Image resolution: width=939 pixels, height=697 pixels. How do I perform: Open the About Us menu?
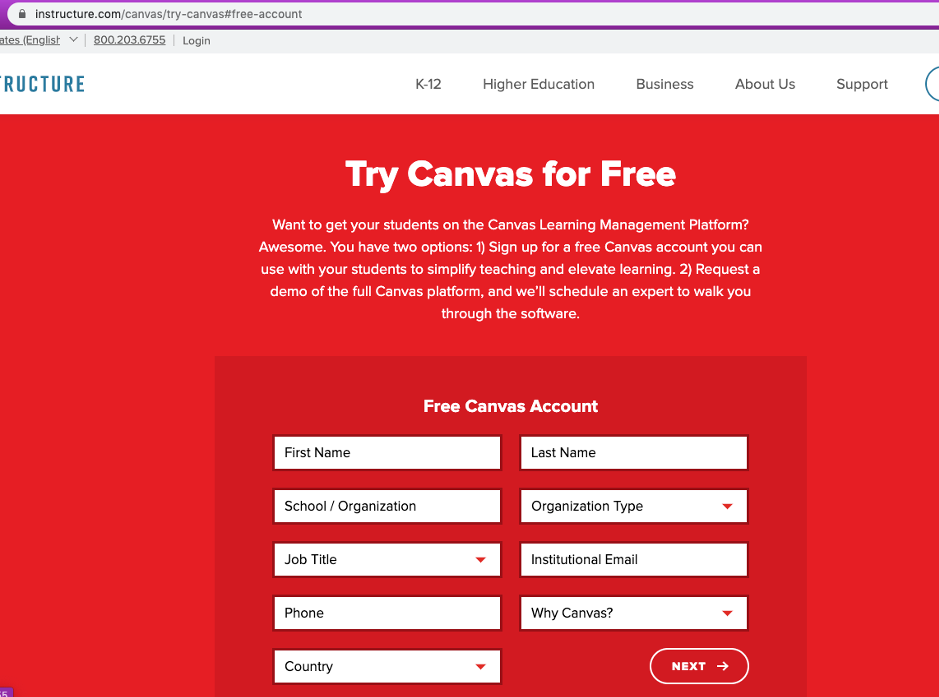[x=765, y=84]
